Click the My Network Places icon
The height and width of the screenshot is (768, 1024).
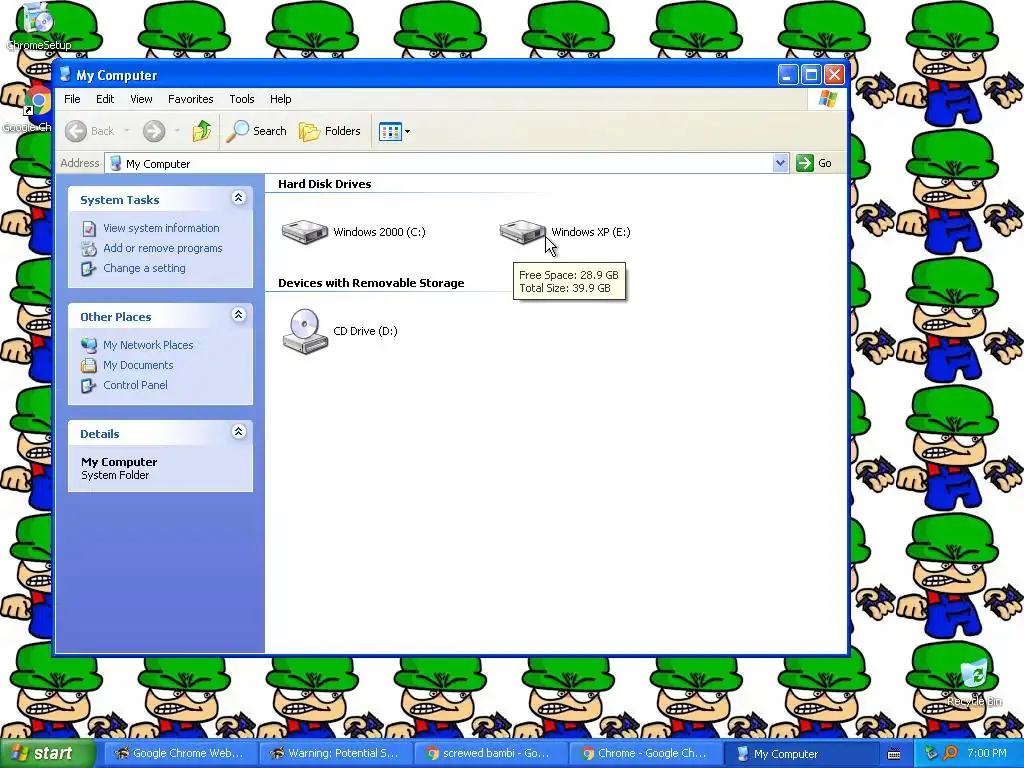point(89,345)
